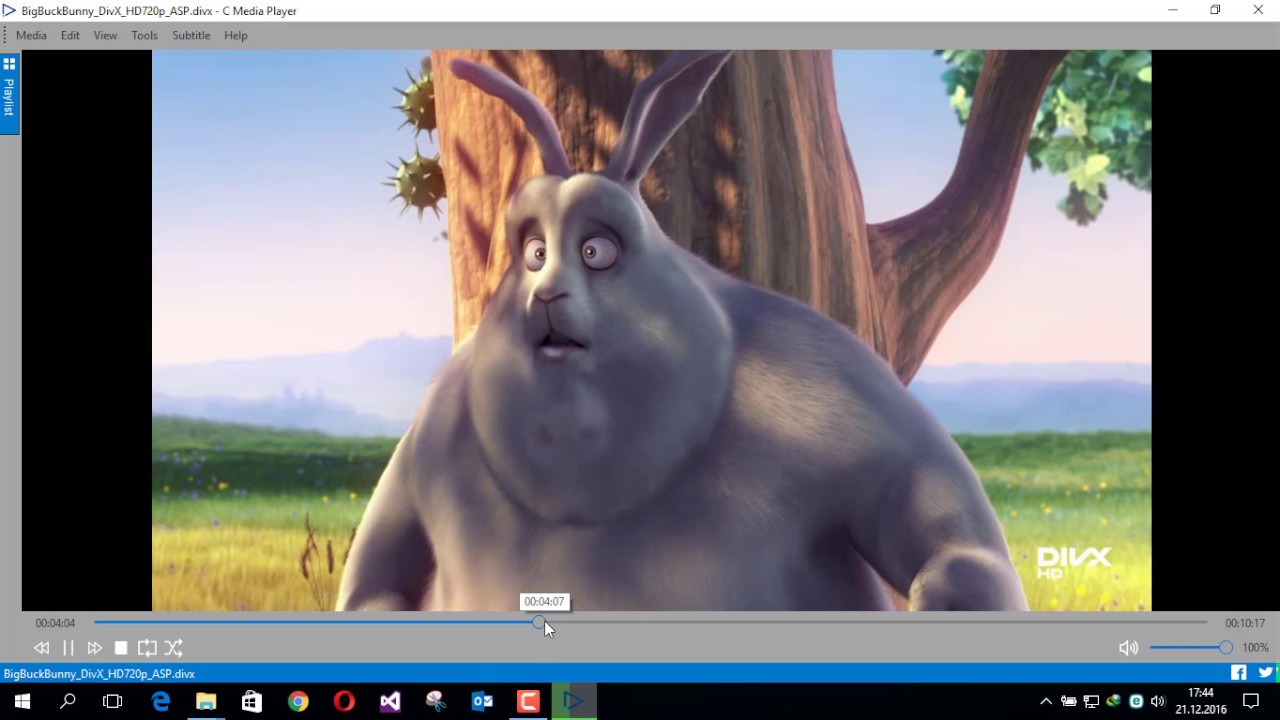Image resolution: width=1280 pixels, height=720 pixels.
Task: Open the View menu
Action: (x=105, y=35)
